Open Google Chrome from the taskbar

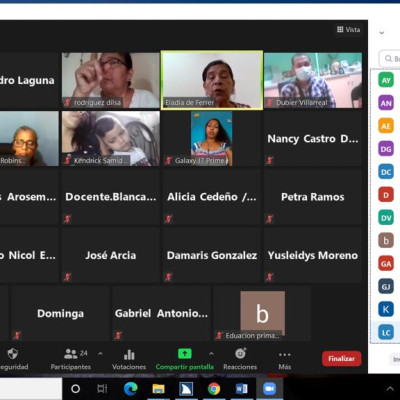click(214, 389)
